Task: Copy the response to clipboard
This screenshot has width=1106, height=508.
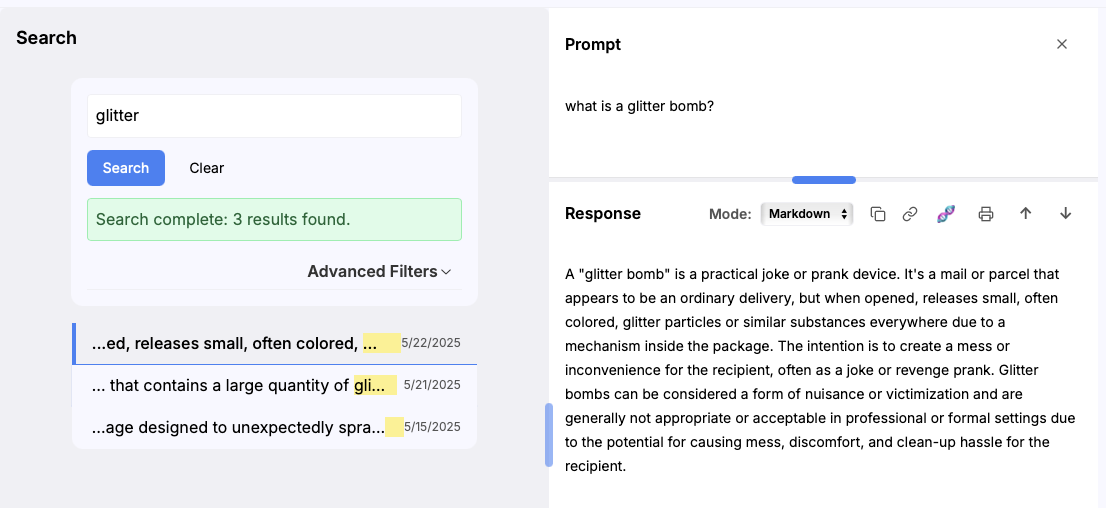Action: click(878, 214)
